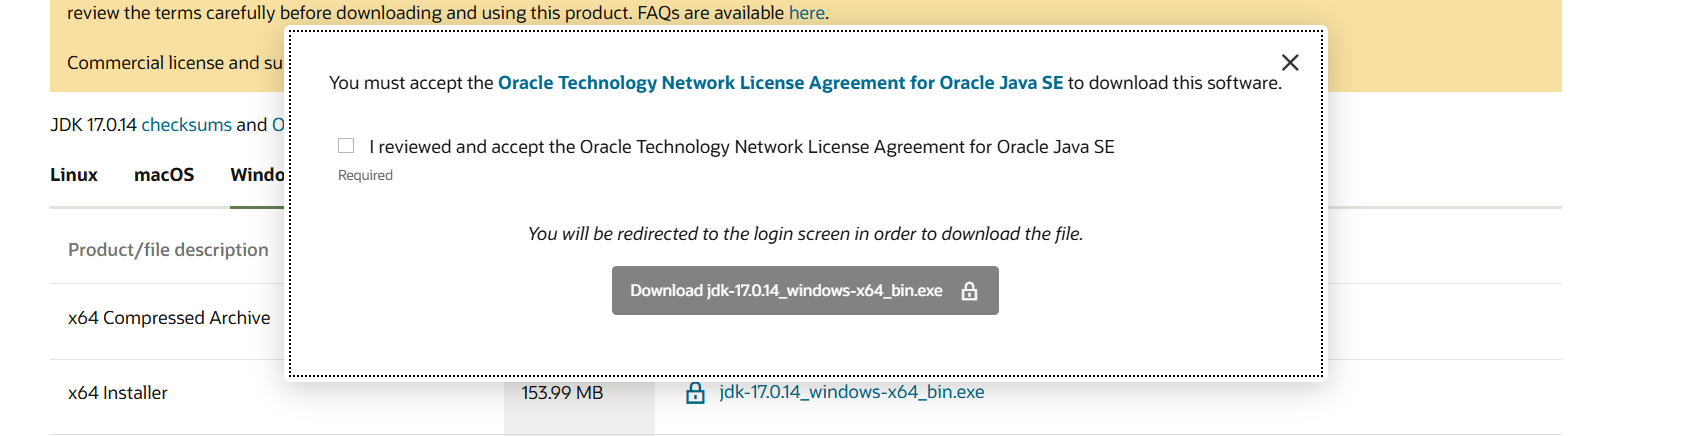Click the Download jdk-17.0.14_windows-x64_bin.exe button
This screenshot has width=1708, height=436.
[805, 291]
